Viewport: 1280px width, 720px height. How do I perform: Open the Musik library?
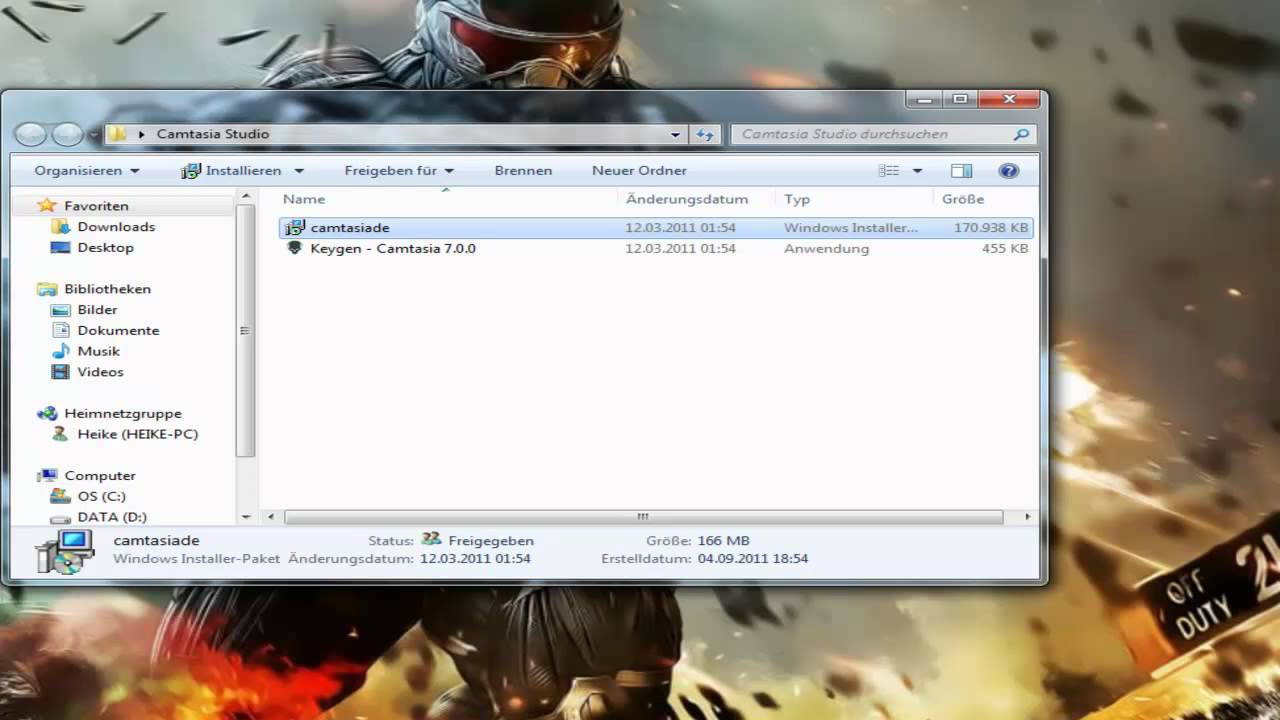pos(98,351)
